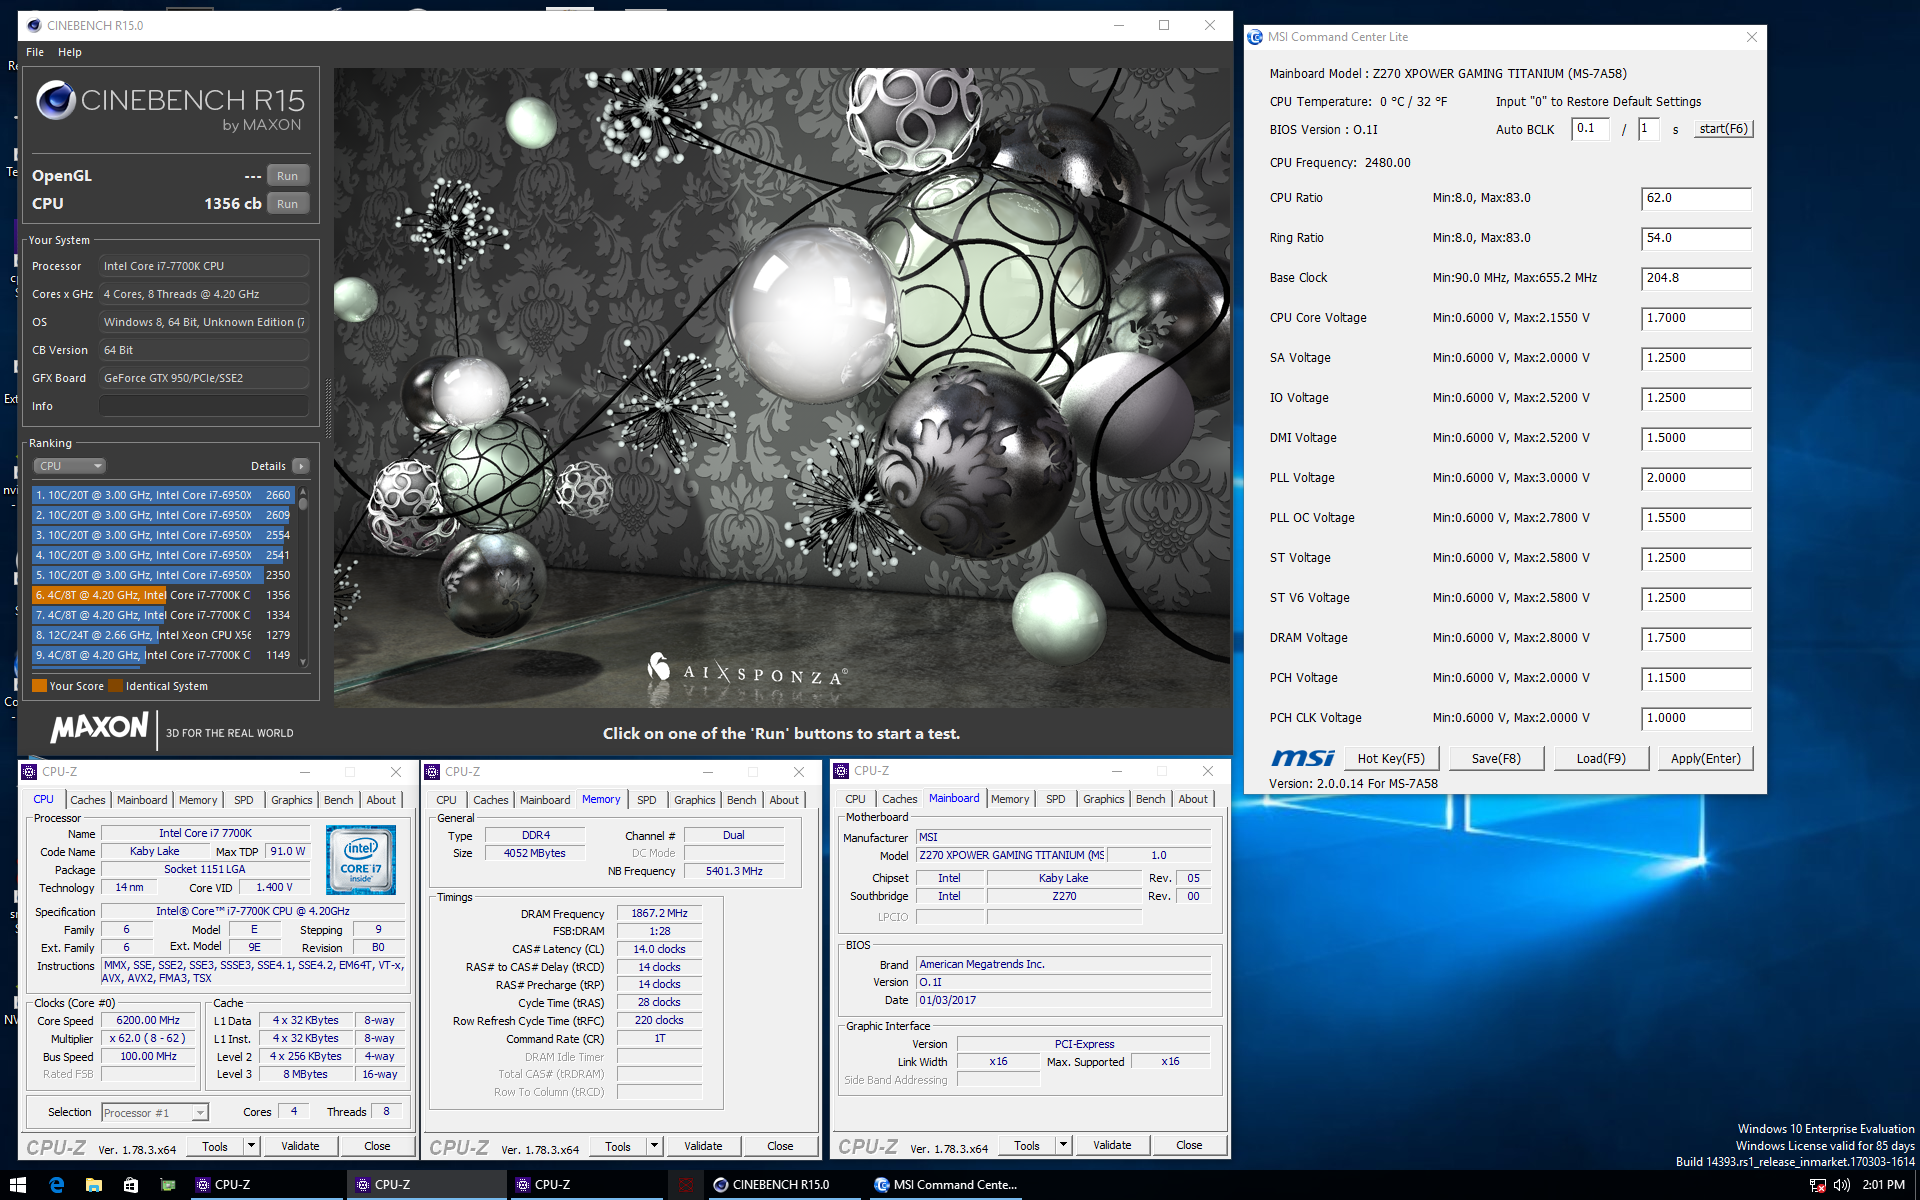This screenshot has height=1200, width=1920.
Task: Click the Info field in Your System
Action: (204, 406)
